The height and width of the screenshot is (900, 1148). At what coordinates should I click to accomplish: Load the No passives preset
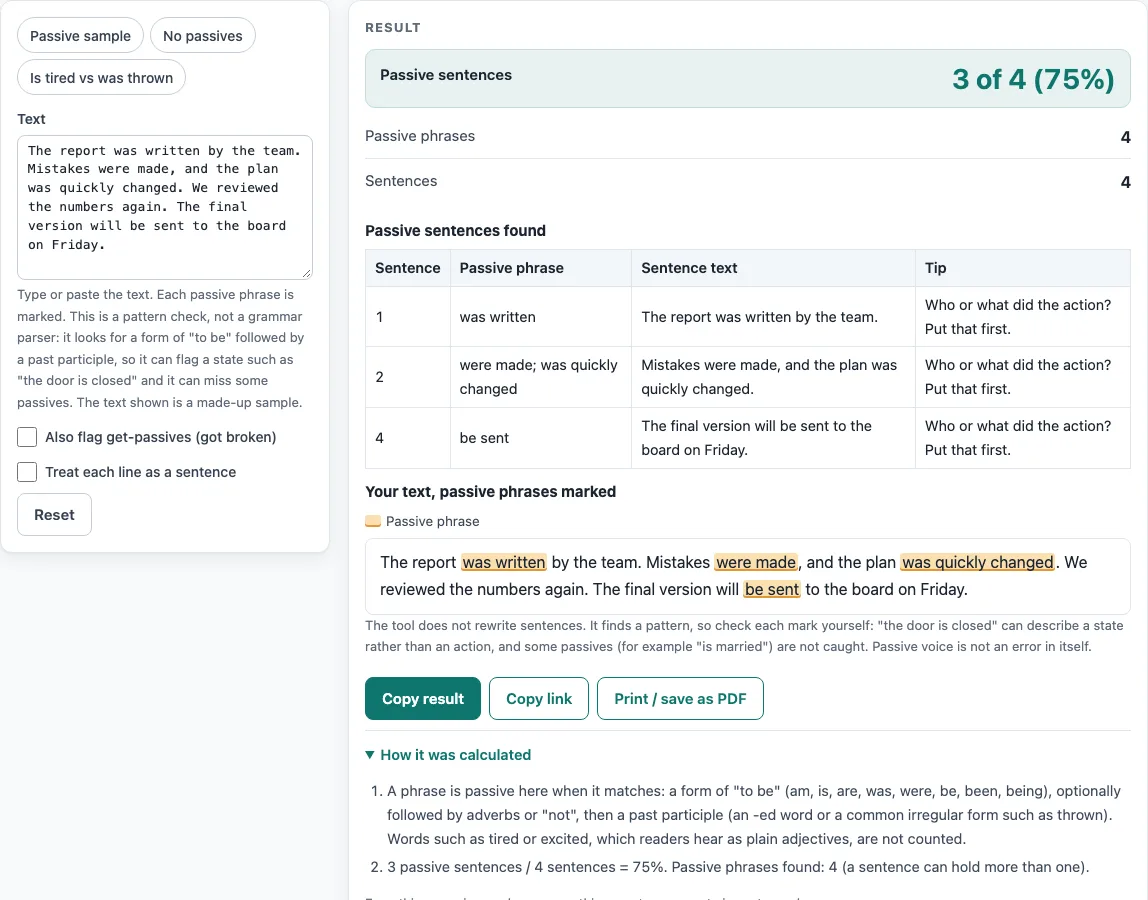pos(203,36)
